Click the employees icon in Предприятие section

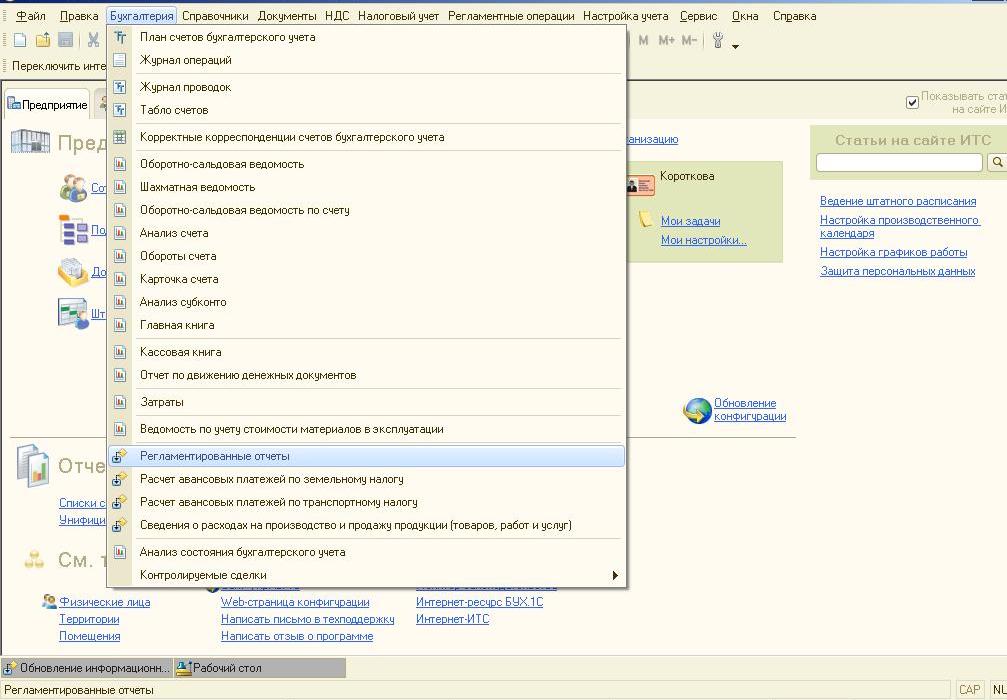click(x=73, y=187)
